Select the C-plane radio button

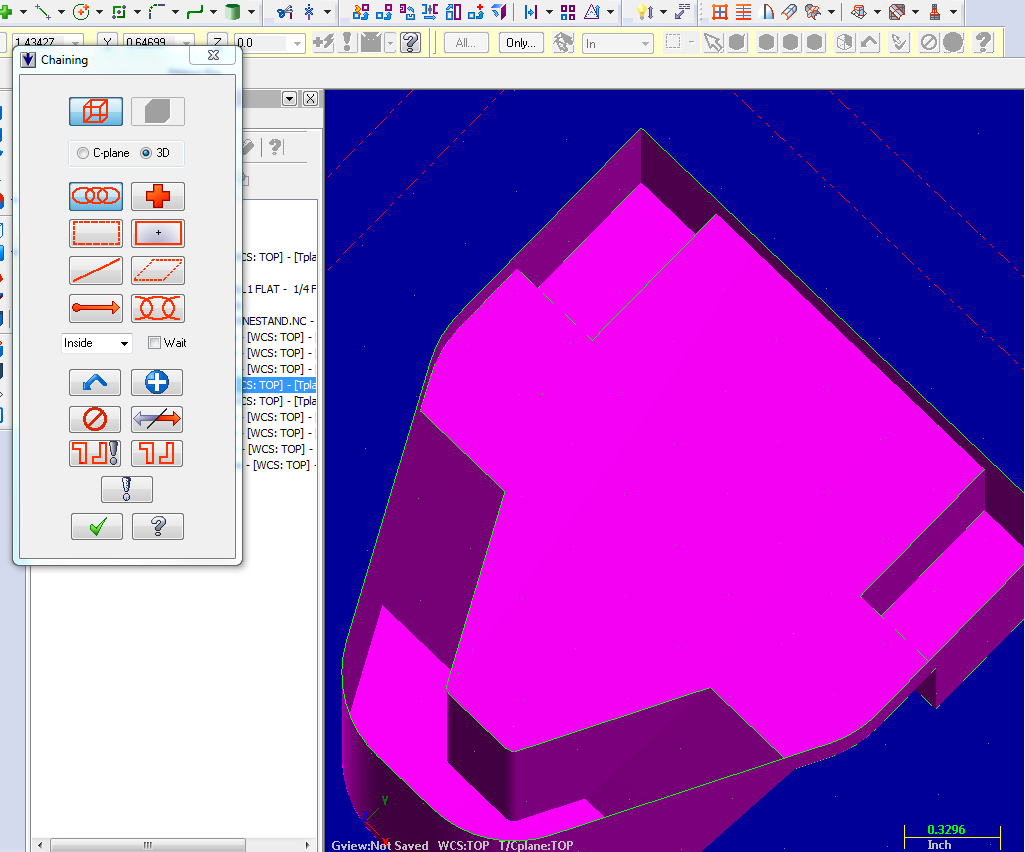pos(83,153)
